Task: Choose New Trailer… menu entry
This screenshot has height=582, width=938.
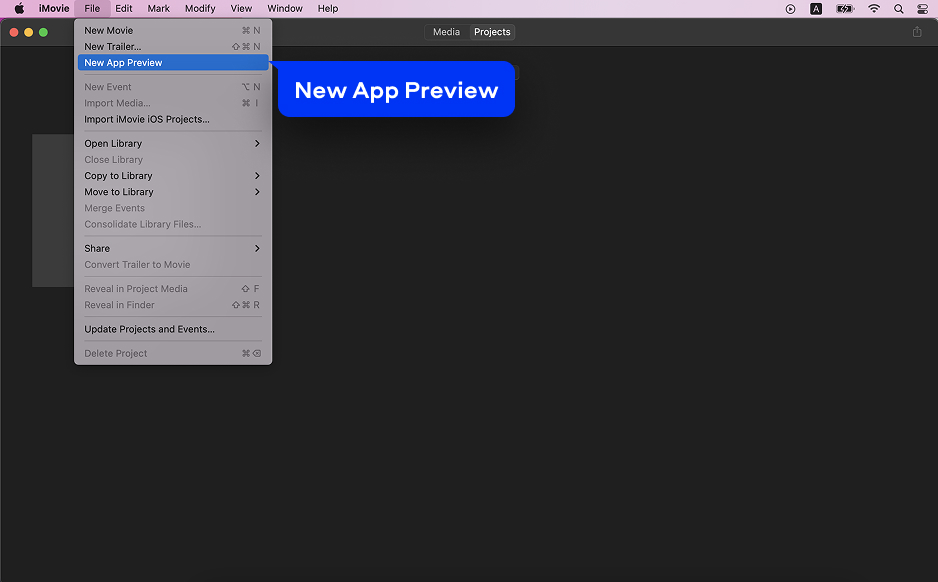Action: click(x=173, y=47)
